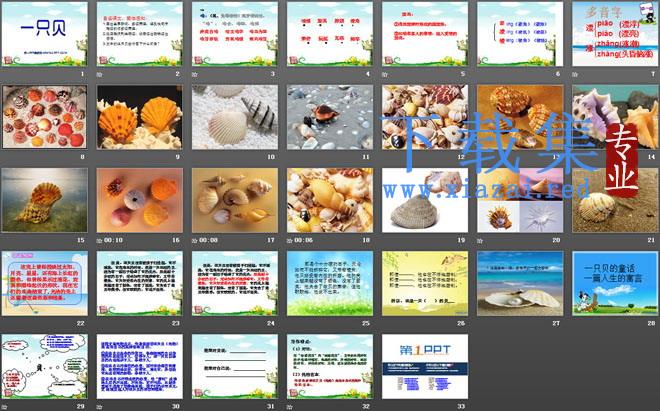Select slide 12 mixed shells pile thumbnail

pos(425,117)
